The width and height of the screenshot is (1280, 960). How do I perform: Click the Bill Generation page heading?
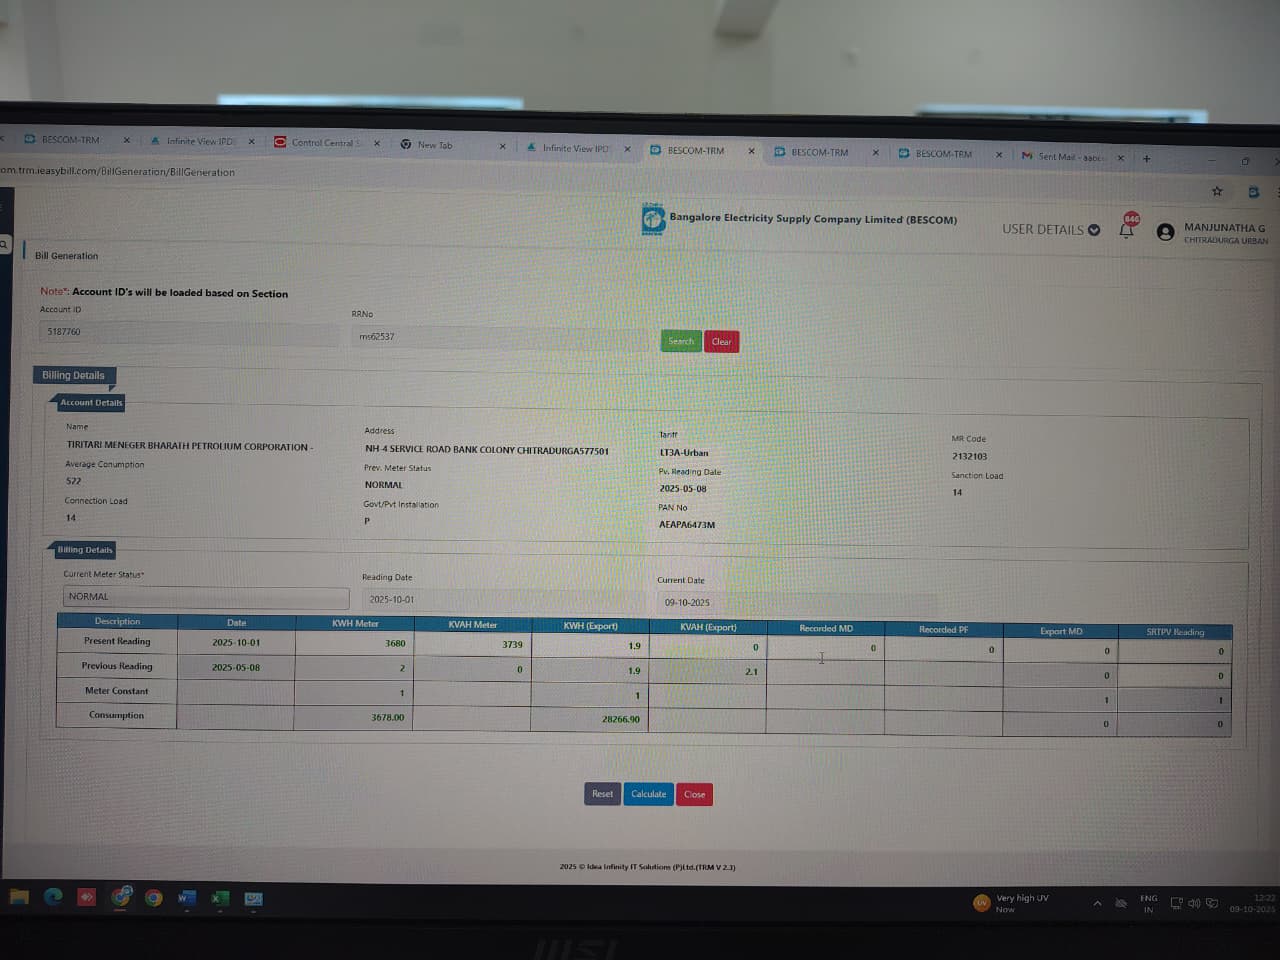(x=67, y=256)
